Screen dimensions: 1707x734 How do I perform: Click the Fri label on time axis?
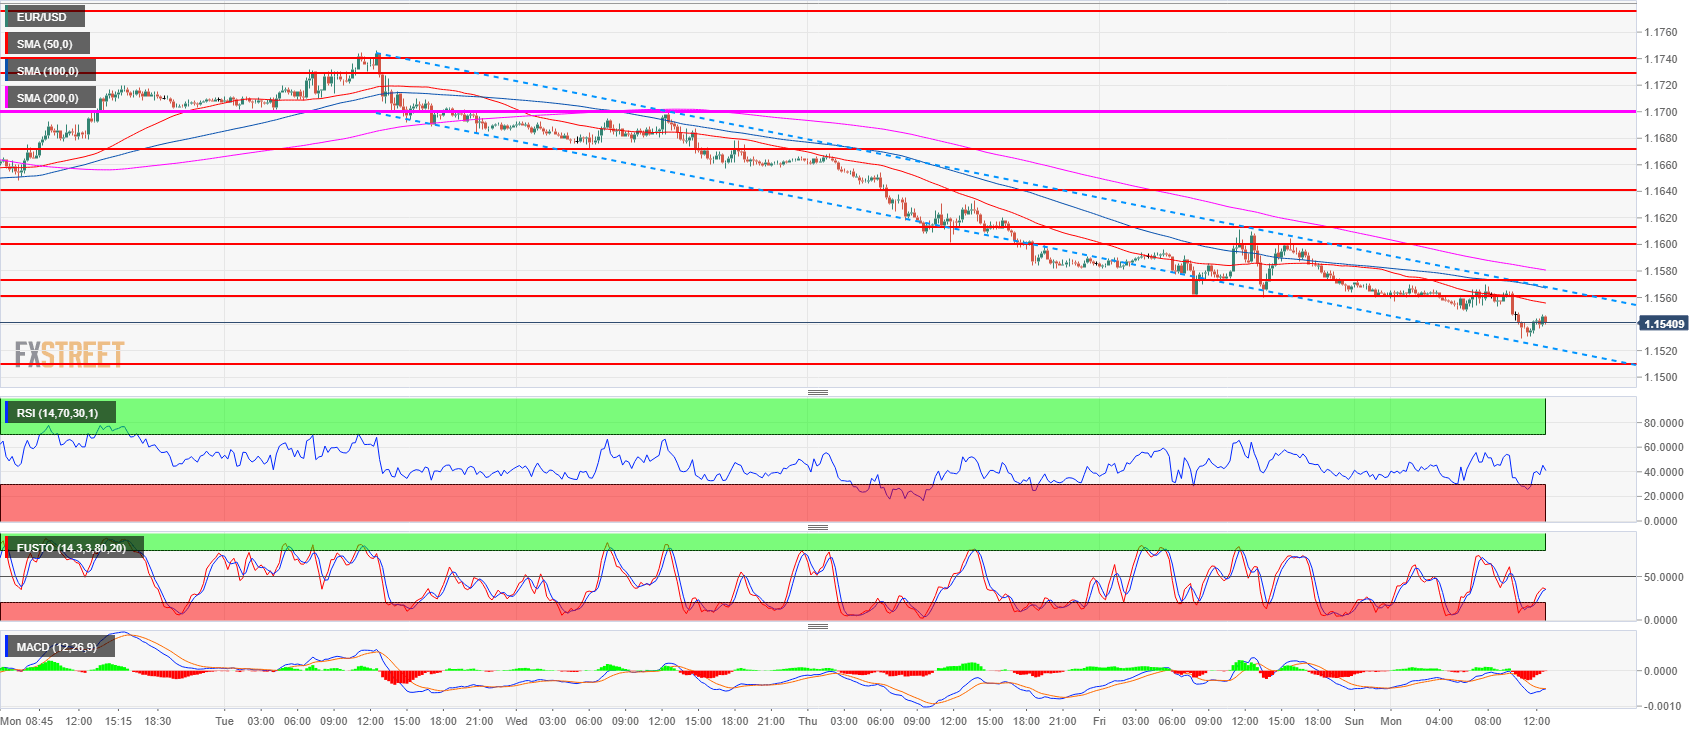[1099, 721]
